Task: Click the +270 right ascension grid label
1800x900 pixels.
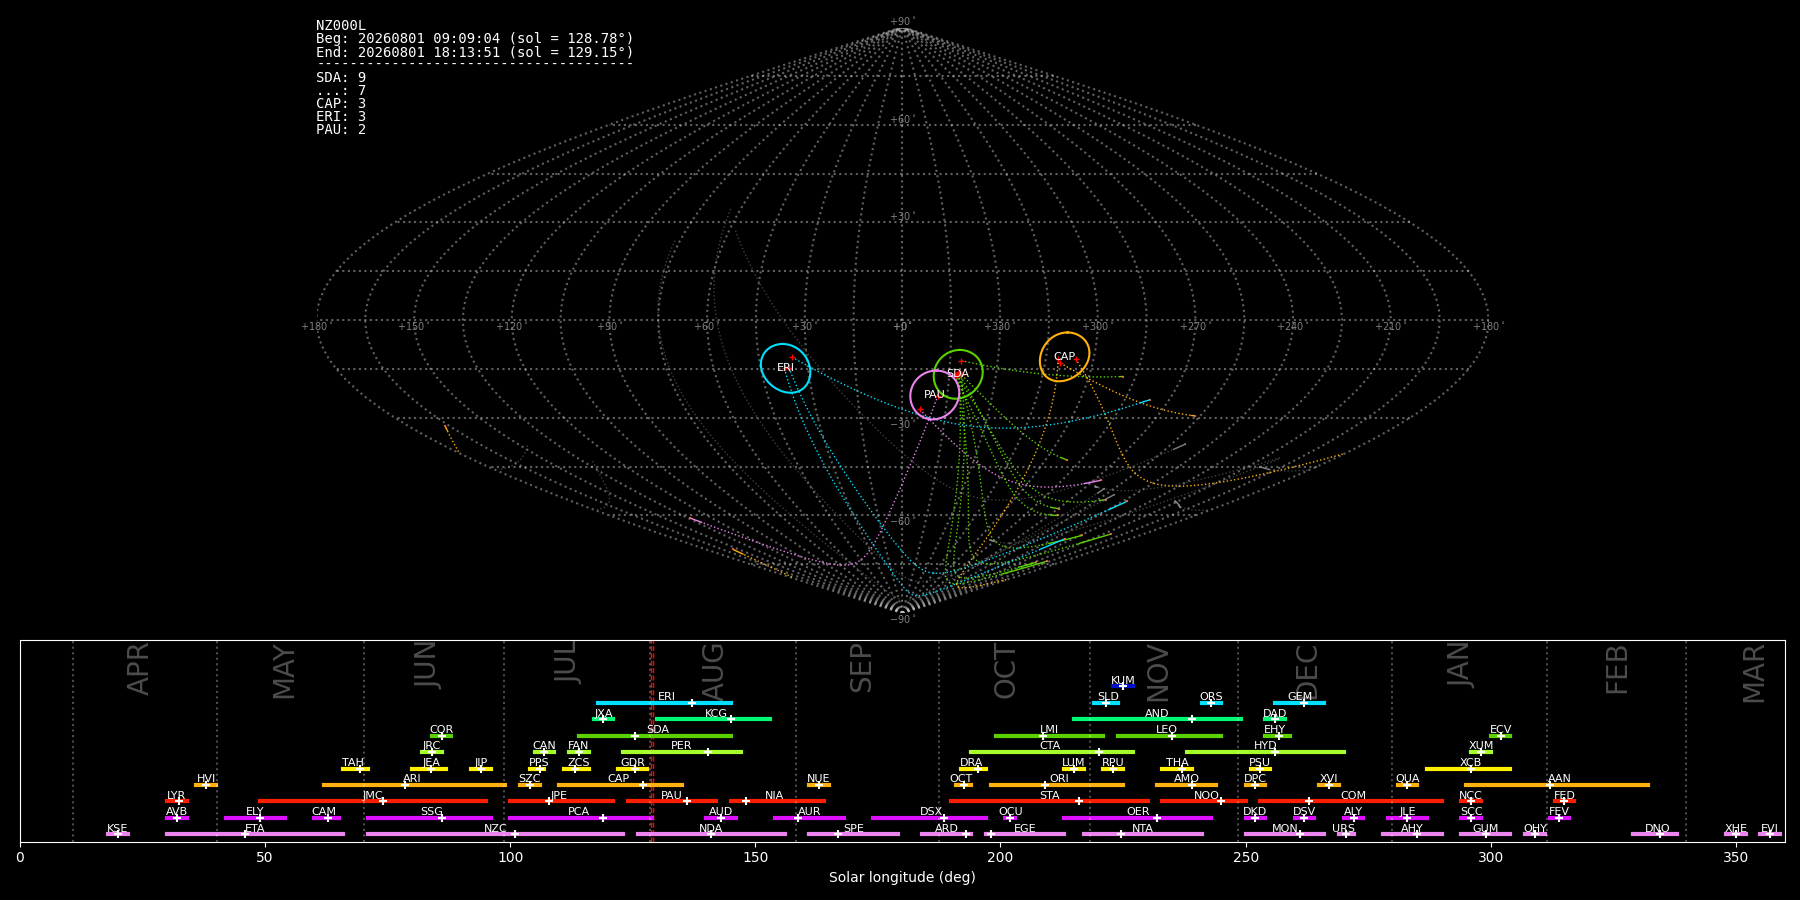Action: click(1193, 327)
